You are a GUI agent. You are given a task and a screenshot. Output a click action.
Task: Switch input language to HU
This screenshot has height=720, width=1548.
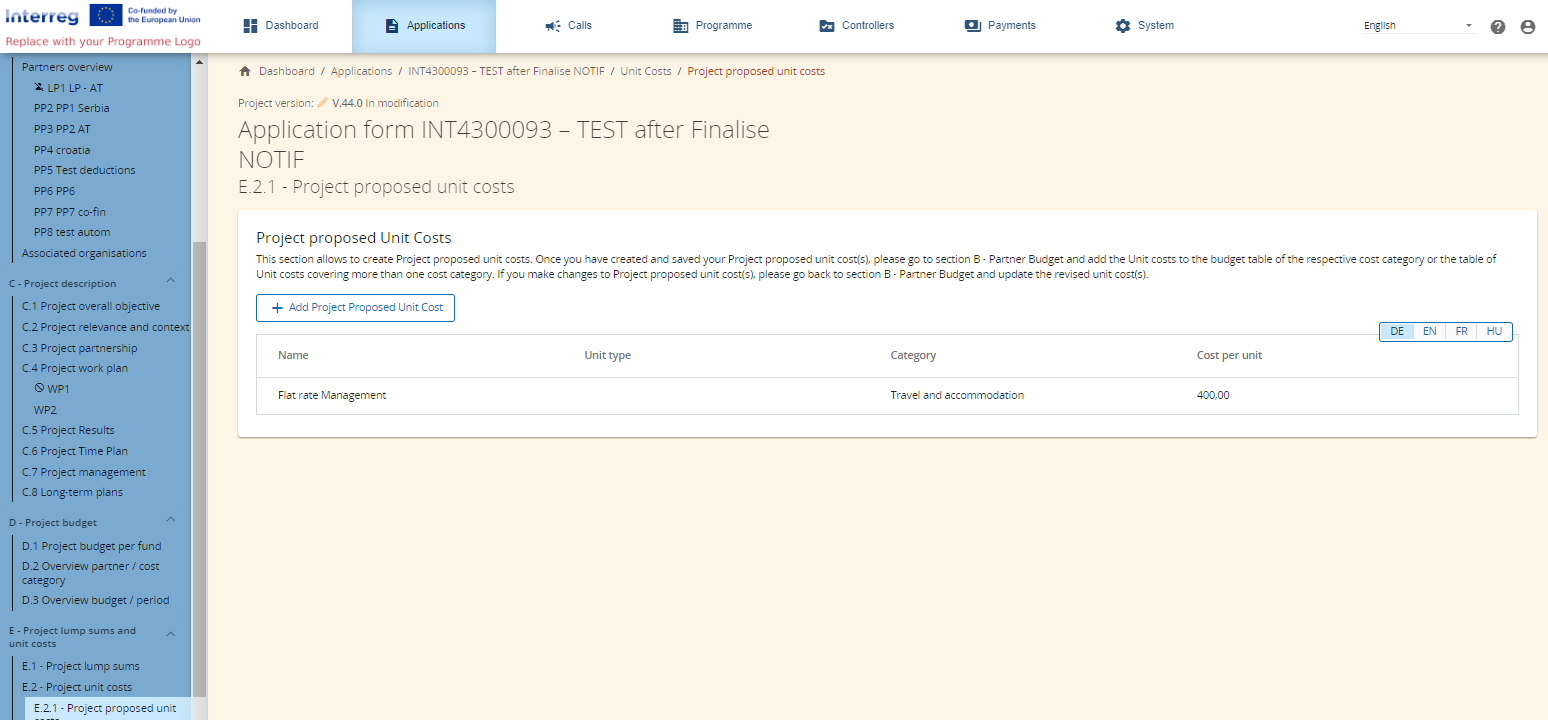pos(1494,331)
